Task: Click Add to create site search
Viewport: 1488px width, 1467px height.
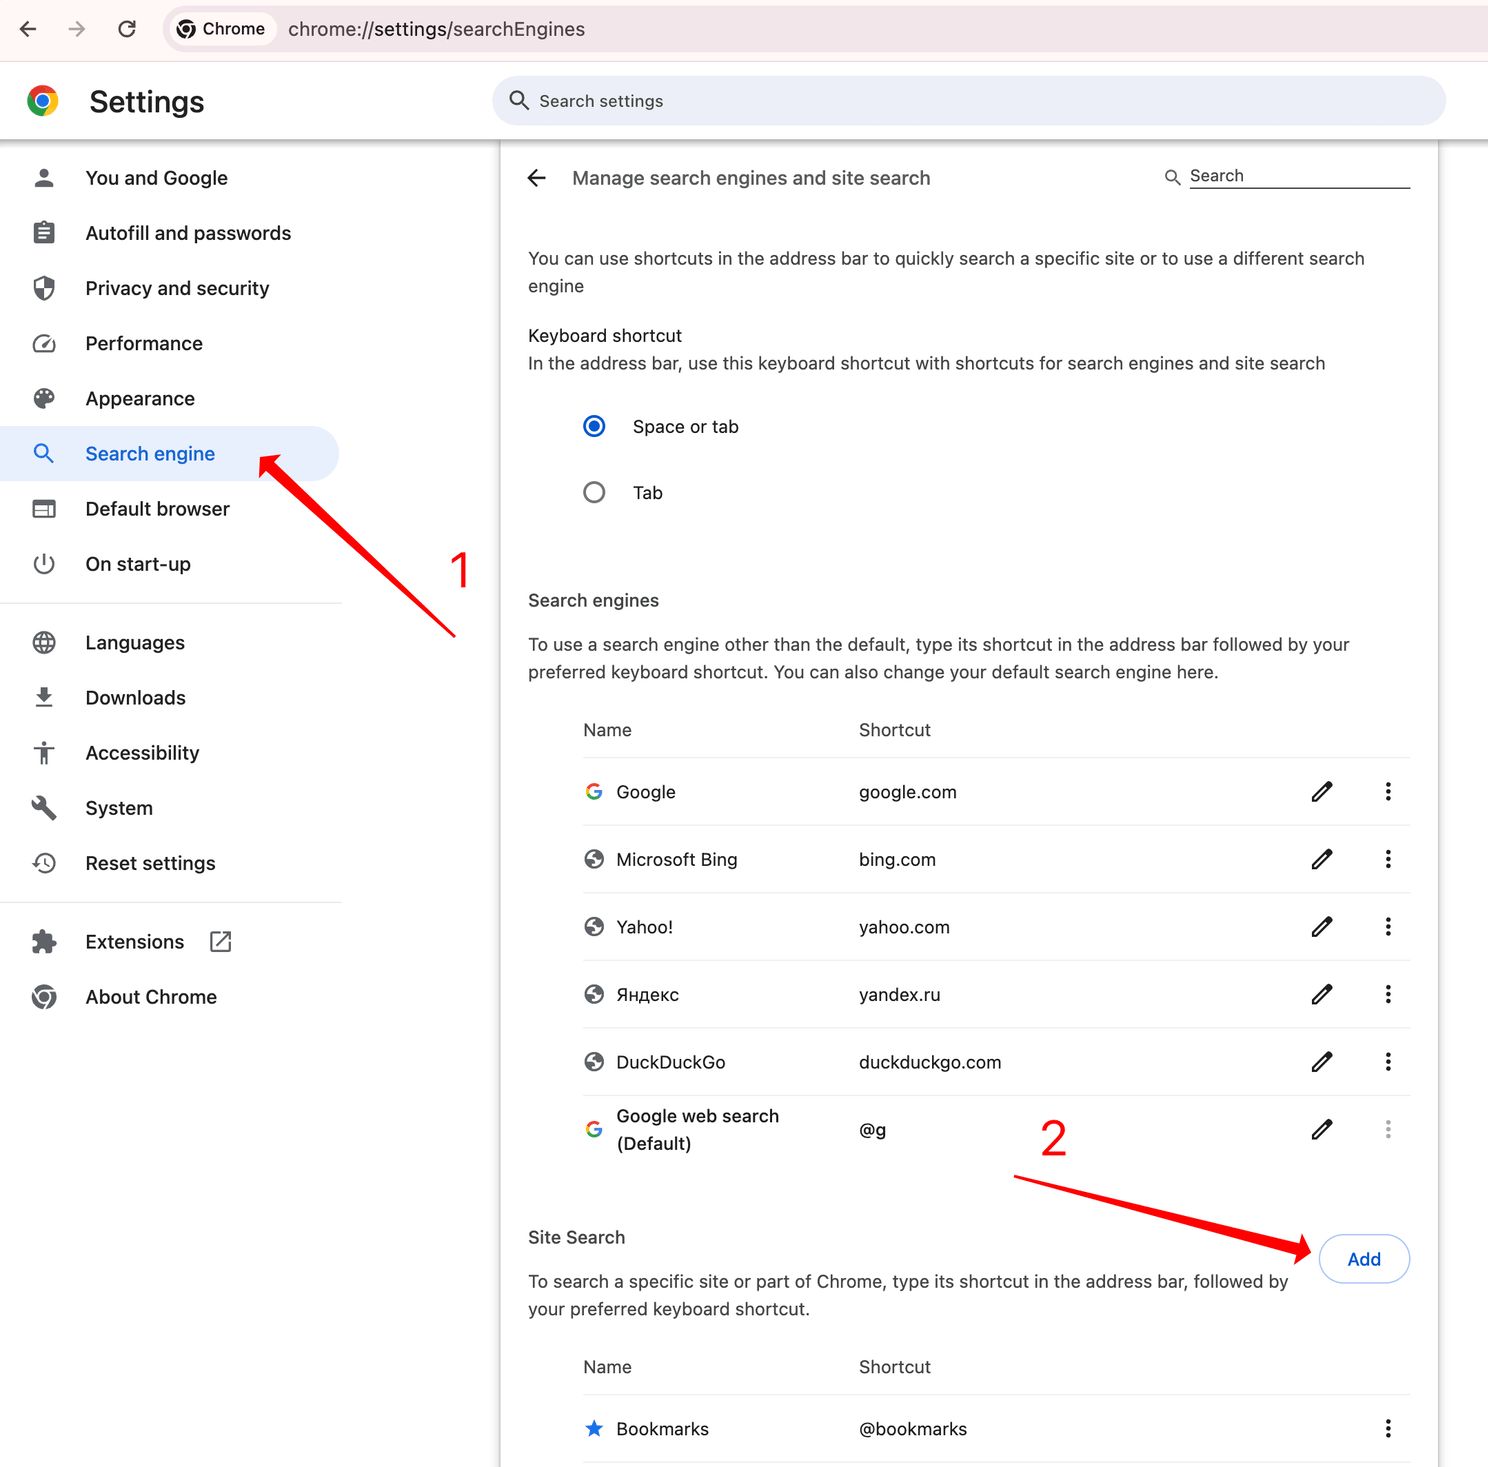Action: coord(1364,1259)
